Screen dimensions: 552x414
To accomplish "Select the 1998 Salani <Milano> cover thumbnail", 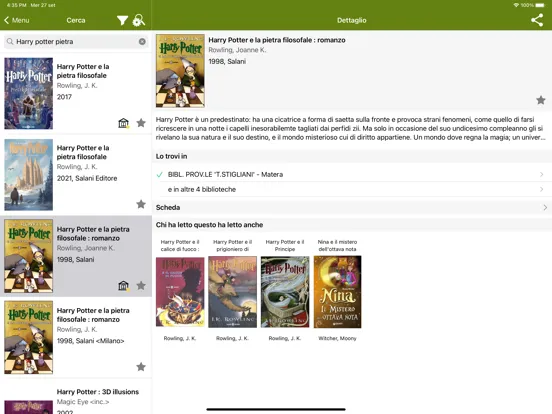I will pos(29,337).
